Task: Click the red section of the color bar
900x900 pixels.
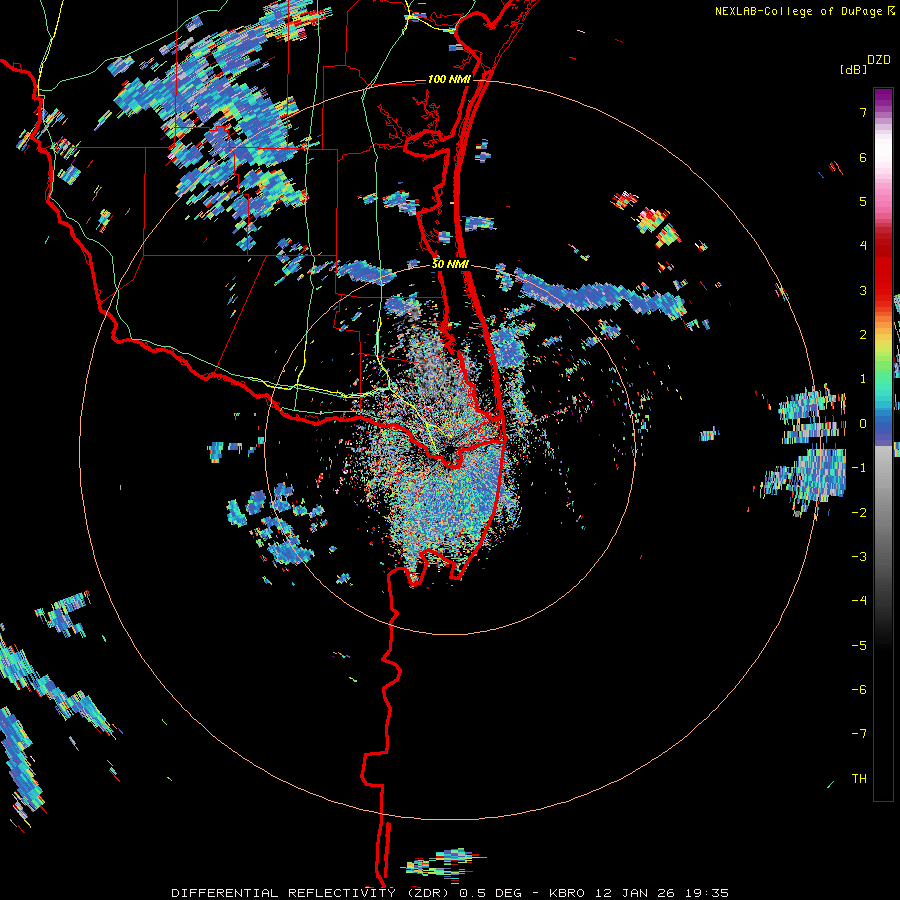Action: point(883,270)
